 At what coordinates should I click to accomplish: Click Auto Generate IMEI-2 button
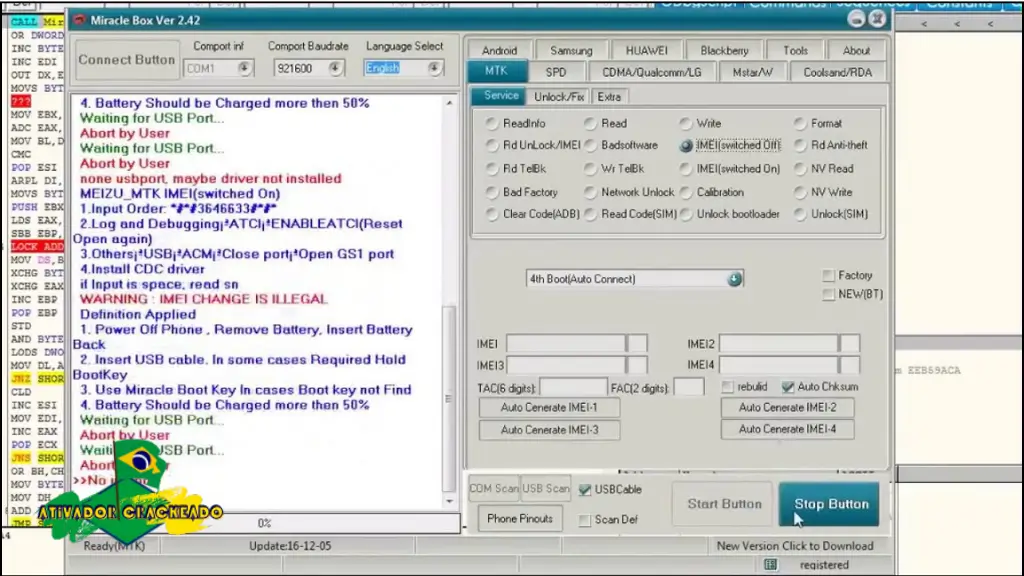787,408
